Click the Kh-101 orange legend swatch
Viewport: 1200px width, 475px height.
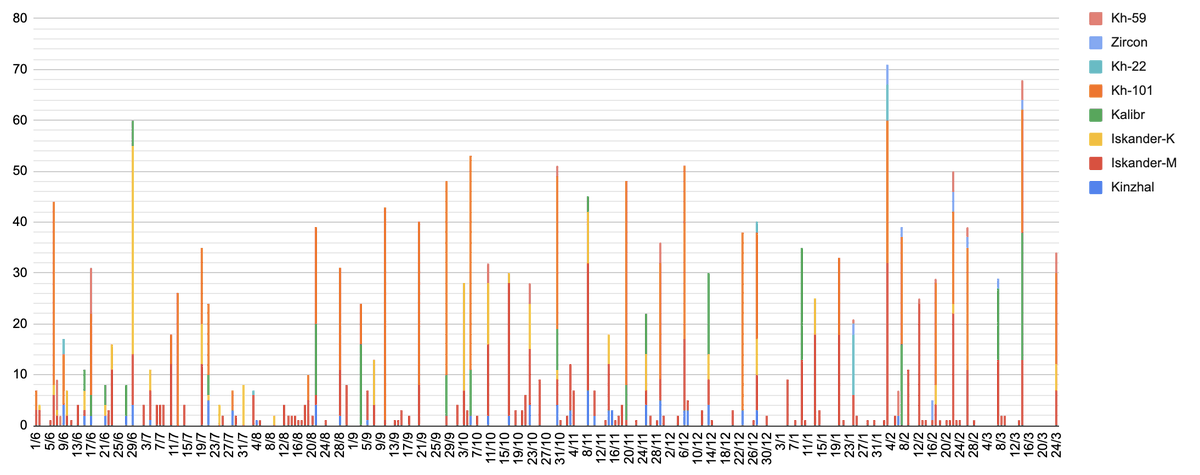click(x=1098, y=93)
